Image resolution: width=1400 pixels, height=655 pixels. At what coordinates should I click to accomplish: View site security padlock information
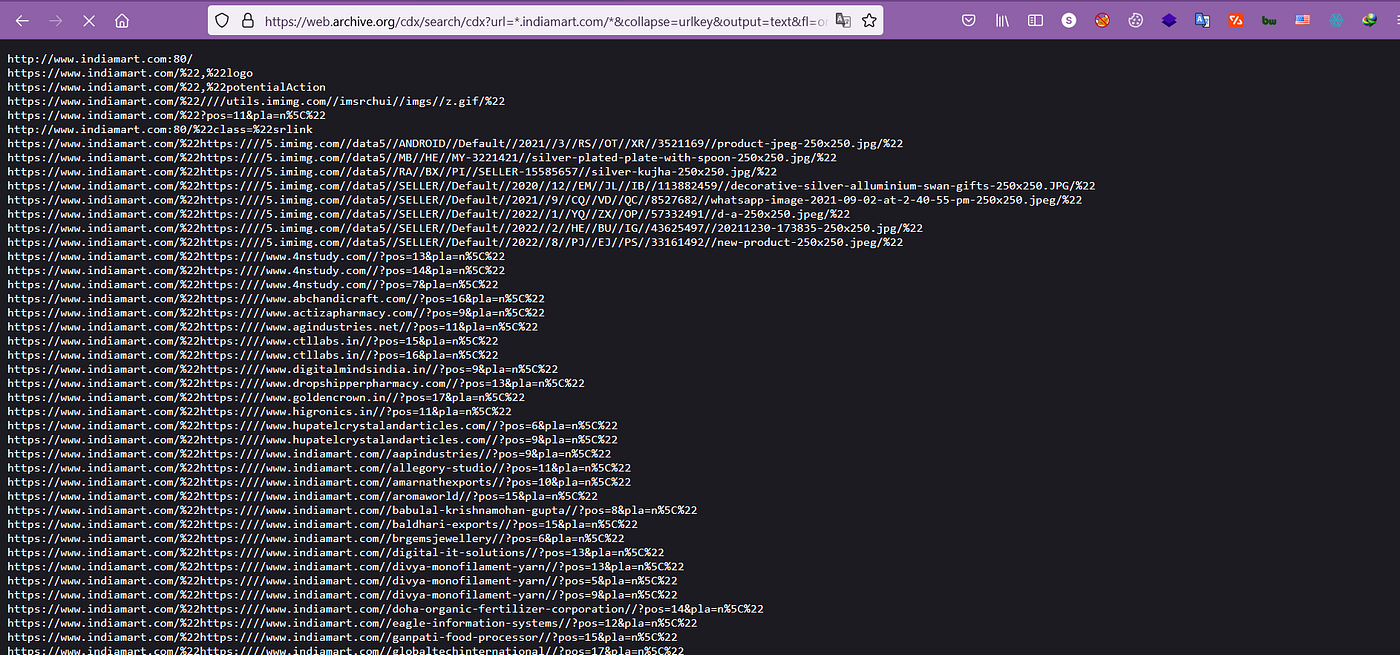(x=246, y=20)
